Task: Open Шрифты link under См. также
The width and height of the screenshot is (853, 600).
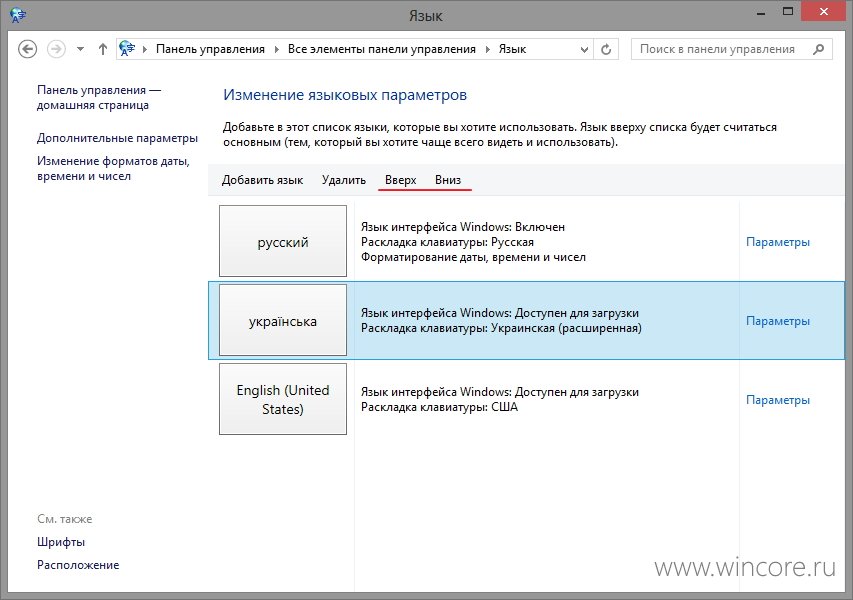Action: pos(61,542)
